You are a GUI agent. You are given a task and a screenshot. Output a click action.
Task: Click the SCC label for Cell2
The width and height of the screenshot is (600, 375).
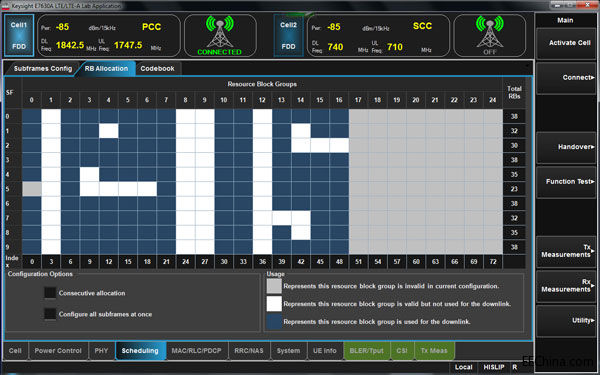[422, 26]
